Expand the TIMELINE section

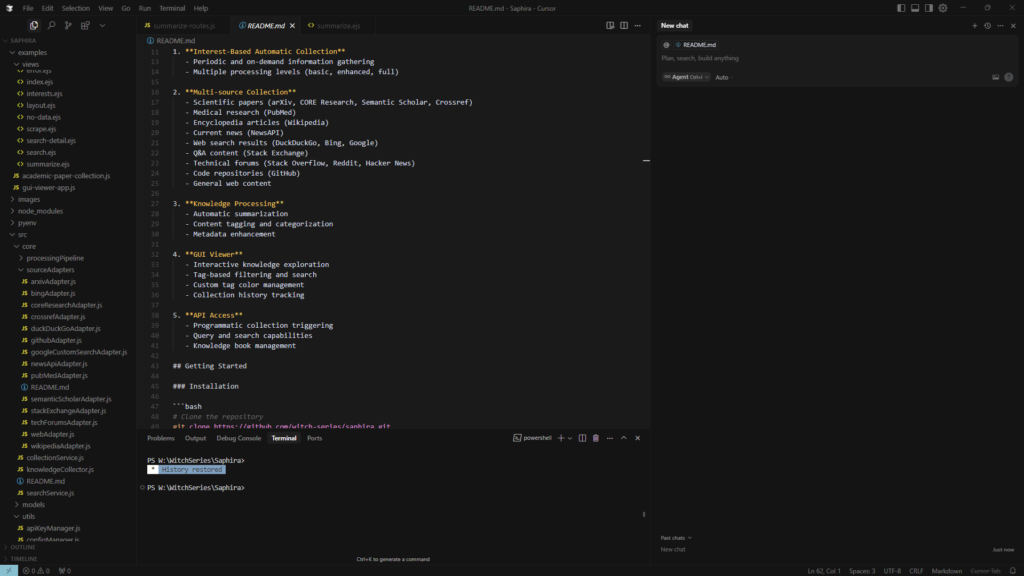point(24,559)
